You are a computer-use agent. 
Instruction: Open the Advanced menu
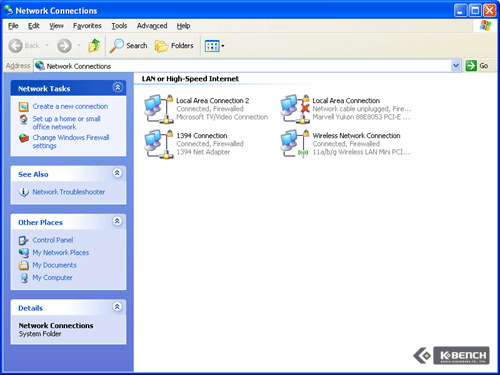pos(152,26)
